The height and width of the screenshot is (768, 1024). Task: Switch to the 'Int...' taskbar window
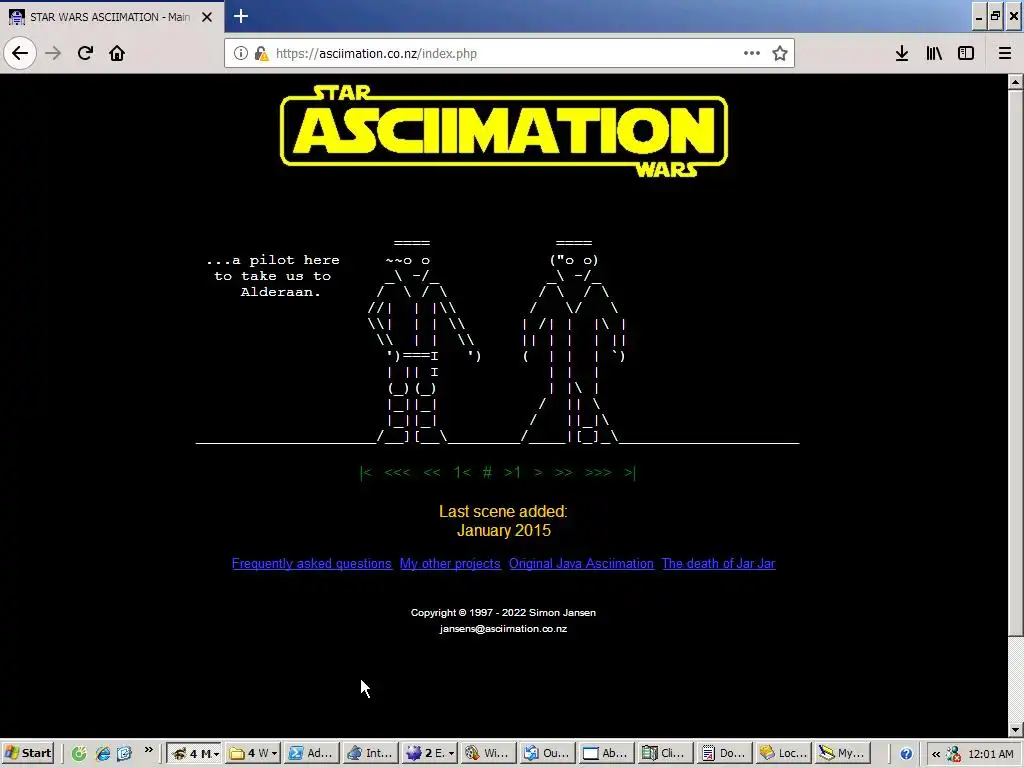[x=370, y=753]
